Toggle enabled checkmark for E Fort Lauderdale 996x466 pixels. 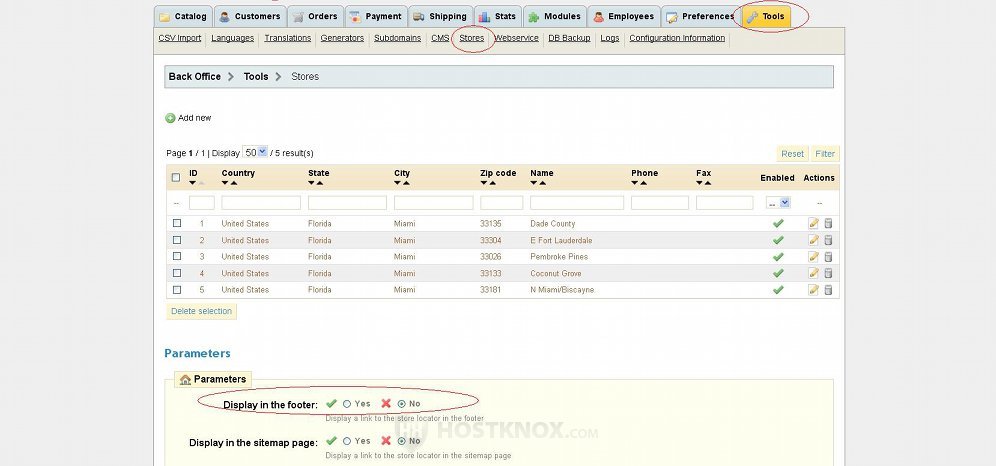(778, 240)
